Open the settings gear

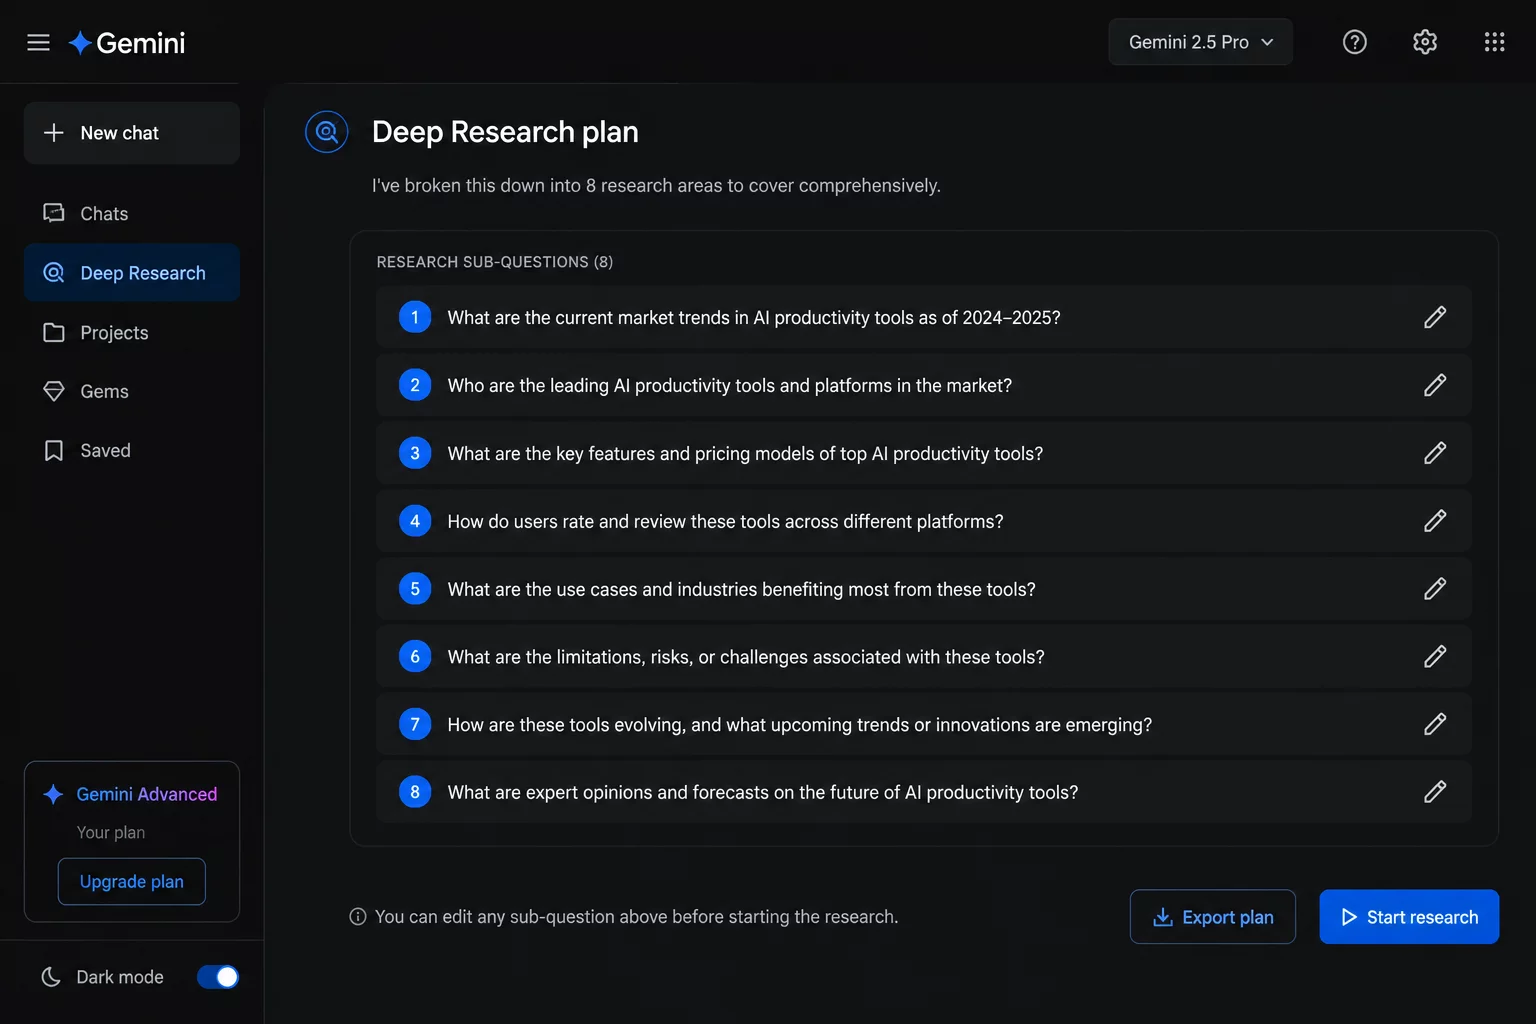tap(1424, 42)
